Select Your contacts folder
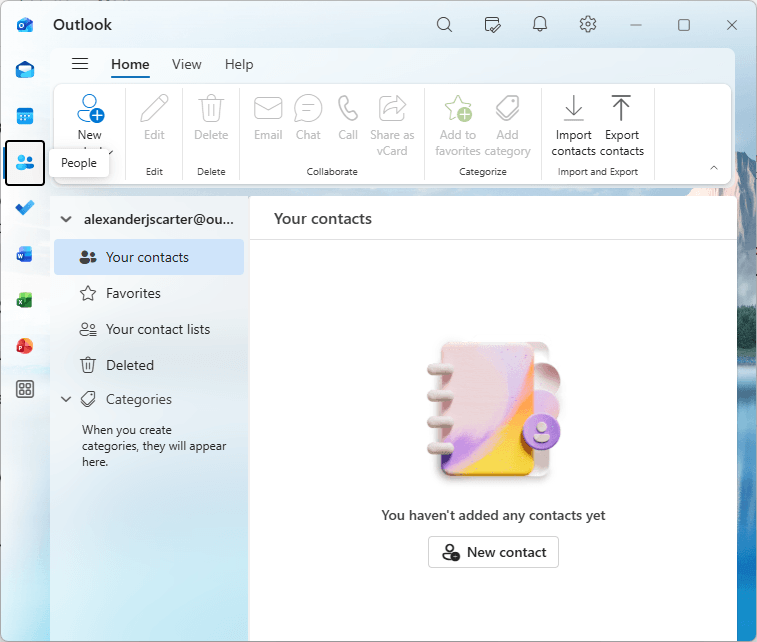Image resolution: width=757 pixels, height=642 pixels. coord(149,257)
